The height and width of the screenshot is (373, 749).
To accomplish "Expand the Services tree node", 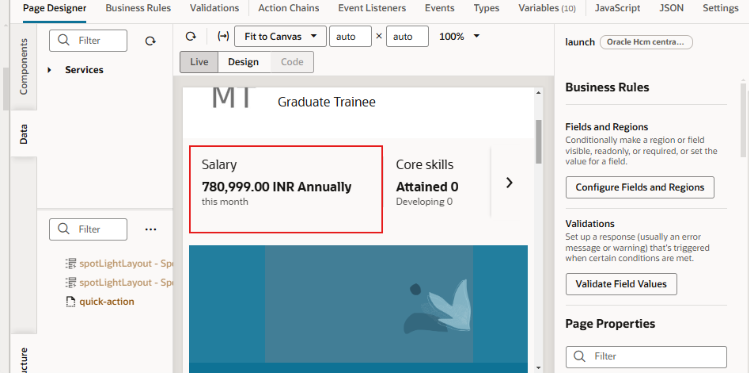I will [x=50, y=70].
